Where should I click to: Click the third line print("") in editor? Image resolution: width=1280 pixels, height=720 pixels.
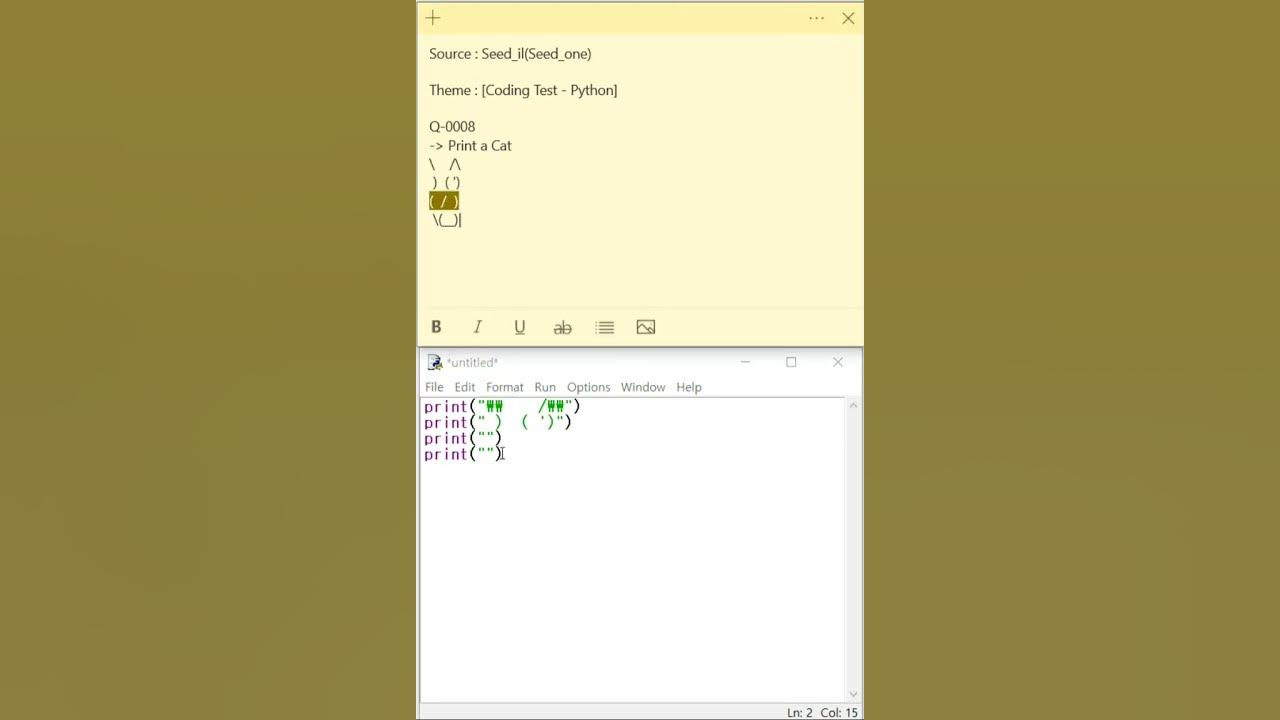click(463, 438)
